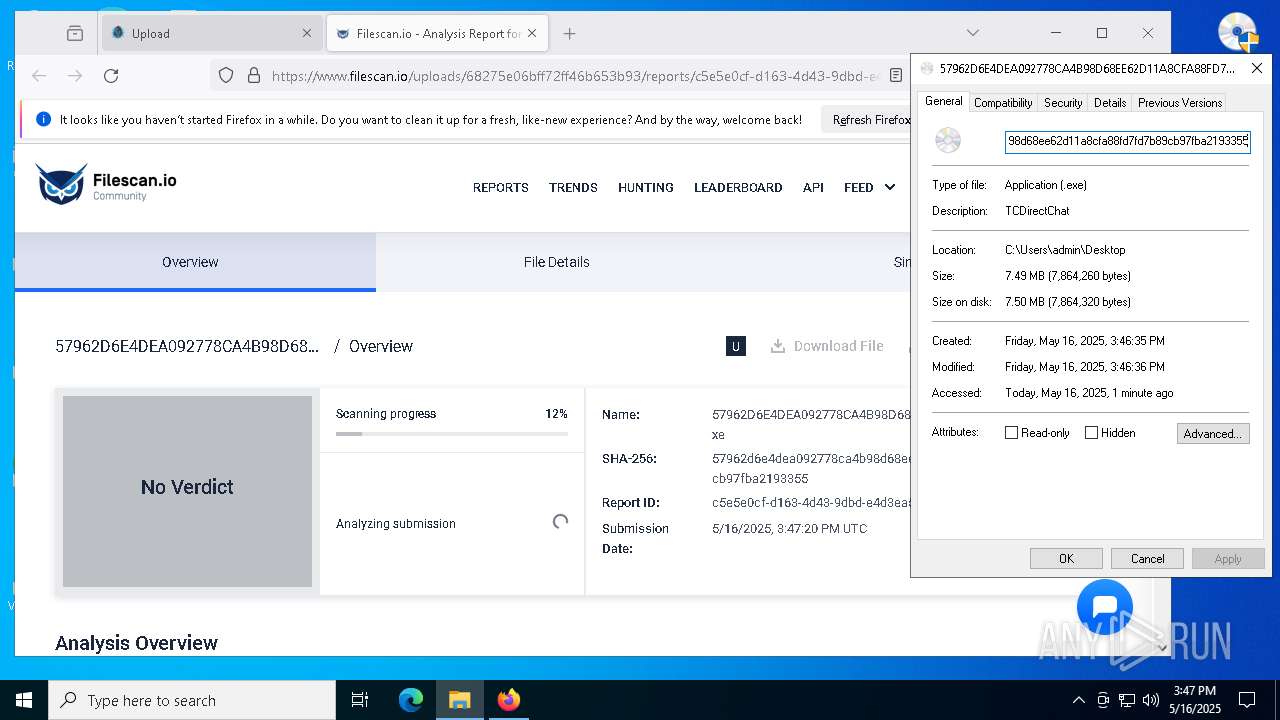Image resolution: width=1280 pixels, height=720 pixels.
Task: Click the filescan.io URL address bar
Action: (x=575, y=75)
